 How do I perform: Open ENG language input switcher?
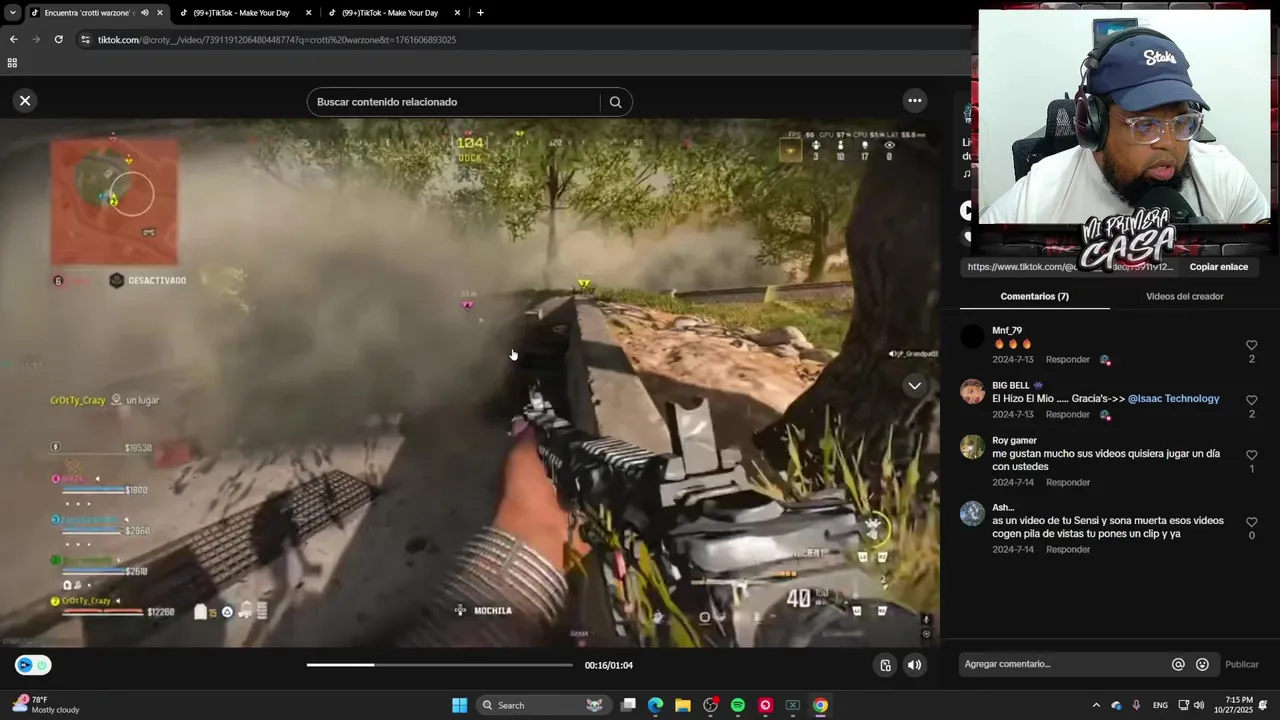(x=1160, y=705)
